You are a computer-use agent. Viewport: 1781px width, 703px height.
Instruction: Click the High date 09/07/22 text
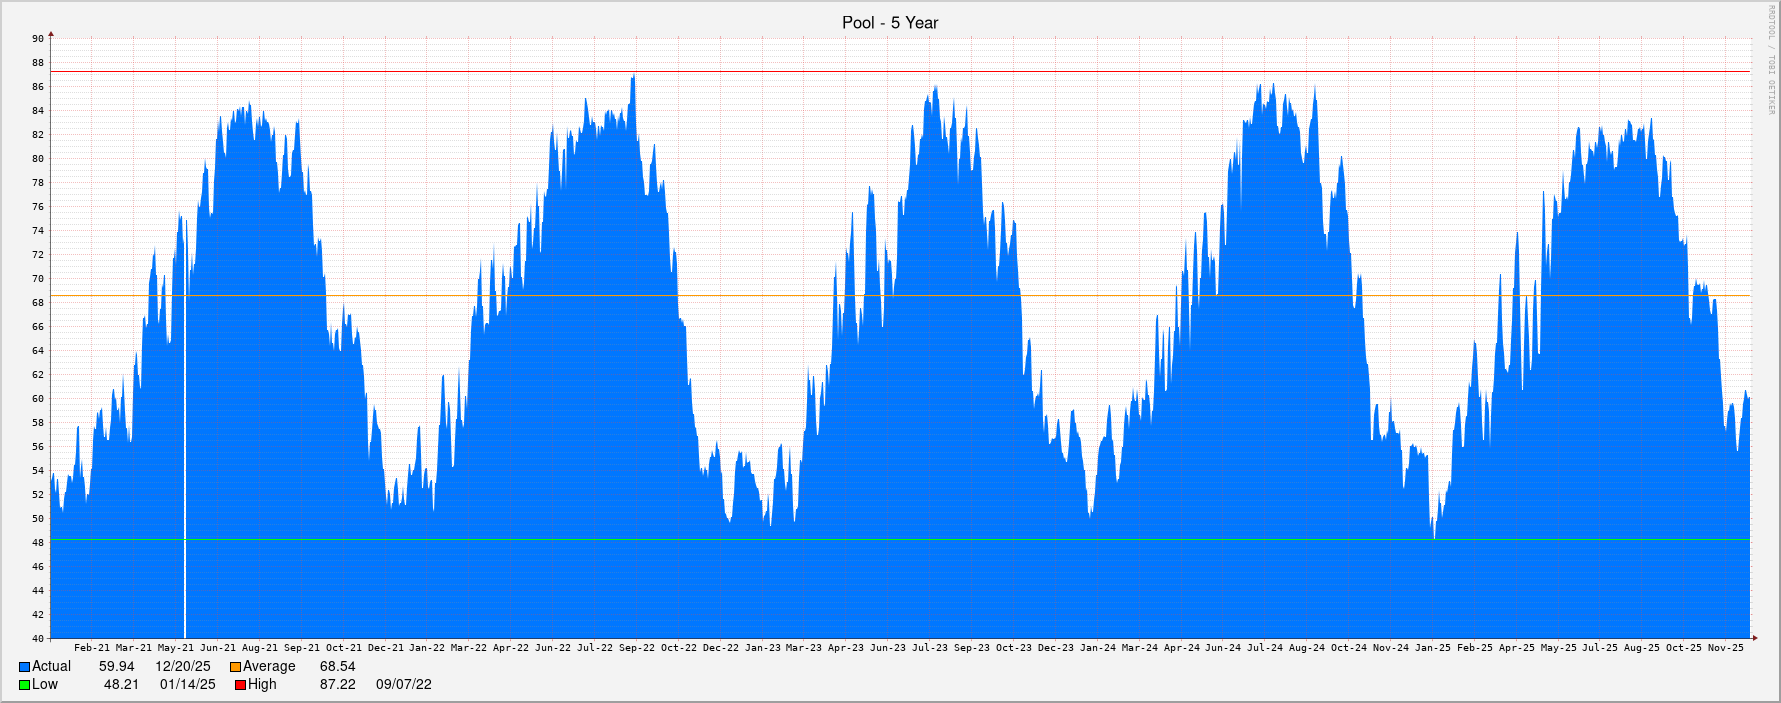pyautogui.click(x=403, y=685)
